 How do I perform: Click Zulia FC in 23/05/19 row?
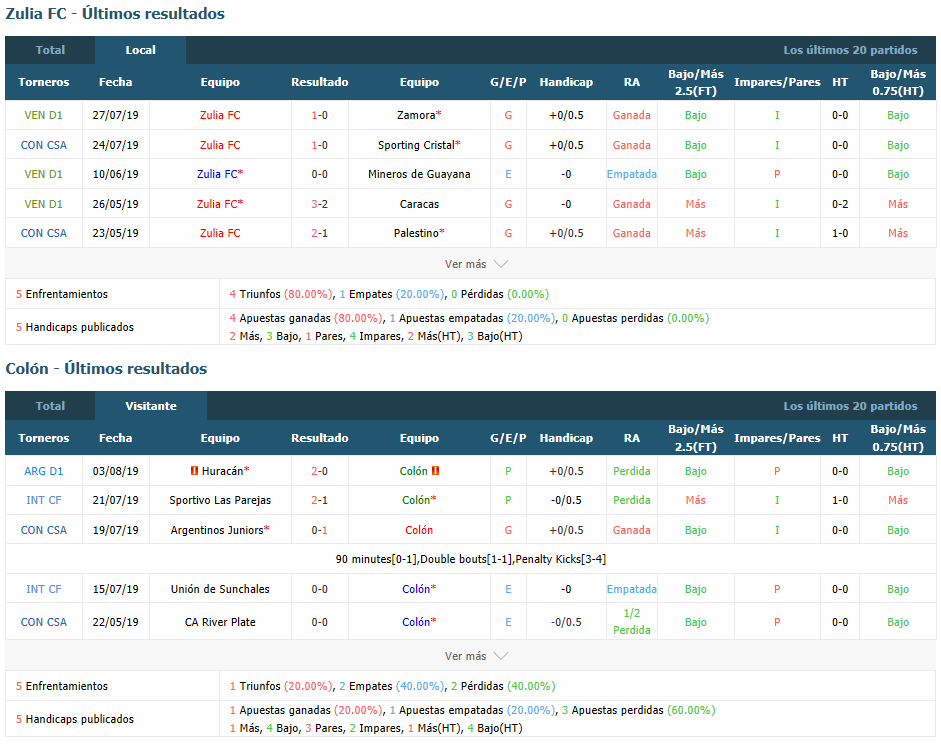point(220,233)
